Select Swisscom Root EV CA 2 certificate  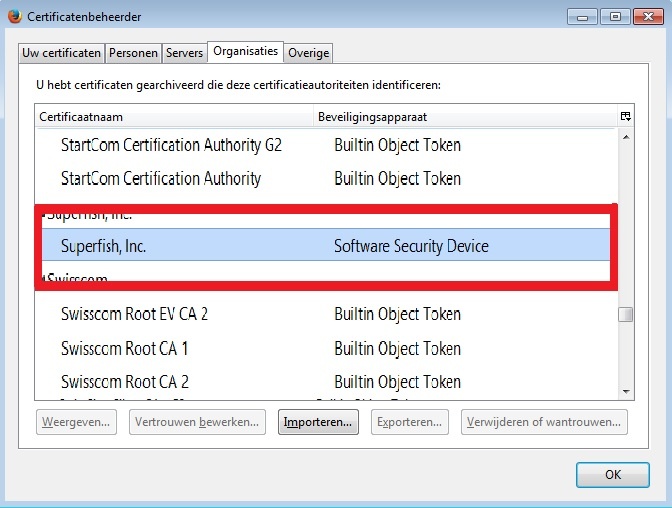point(327,314)
